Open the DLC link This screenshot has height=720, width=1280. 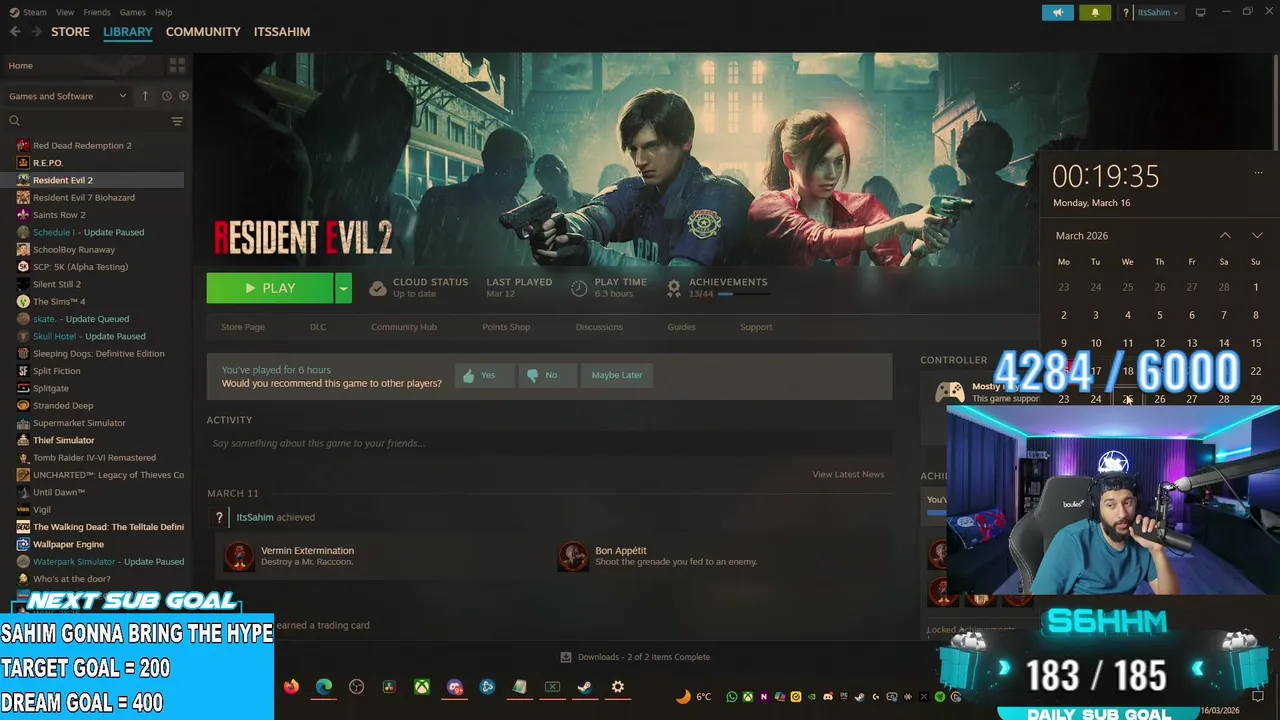click(318, 327)
